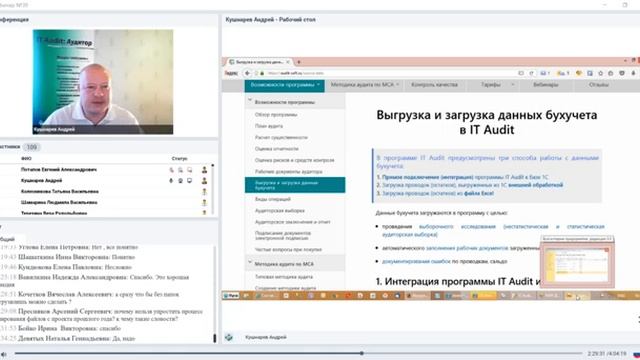
Task: Click the moderator avatar icon in Кушнарев Андрей's row
Action: tap(204, 180)
